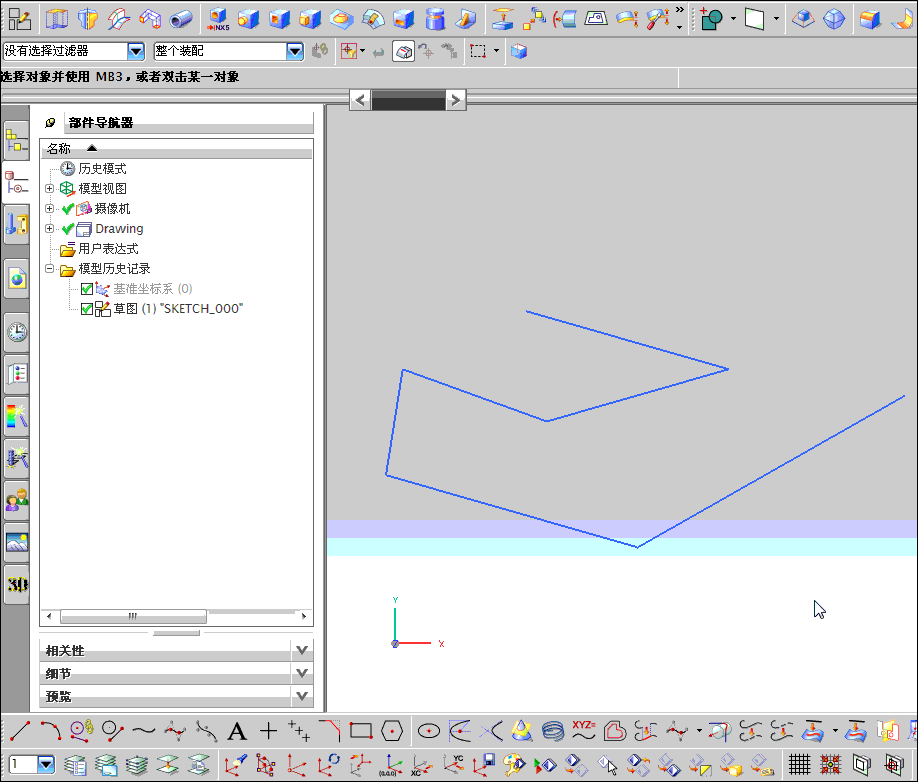
Task: Select the Helix coil tool
Action: pos(553,731)
